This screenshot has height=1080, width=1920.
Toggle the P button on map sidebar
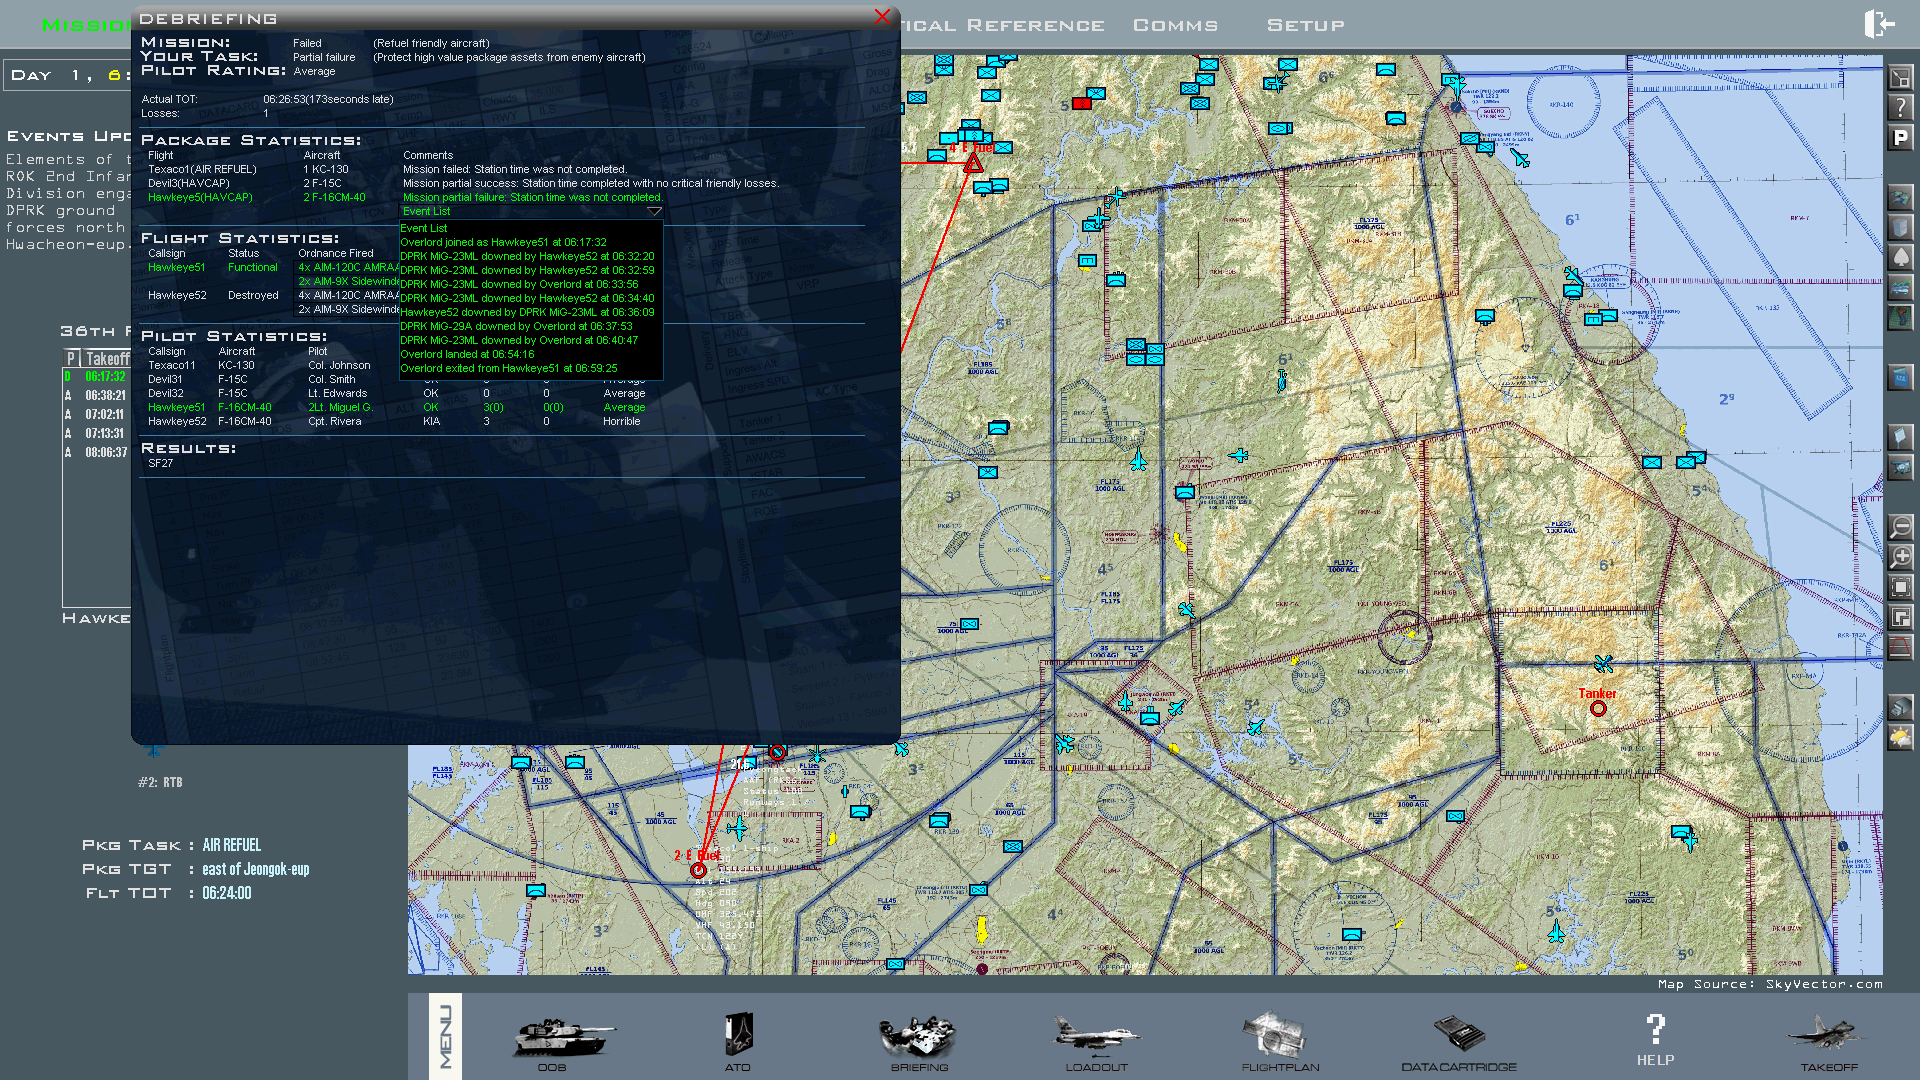coord(1900,138)
